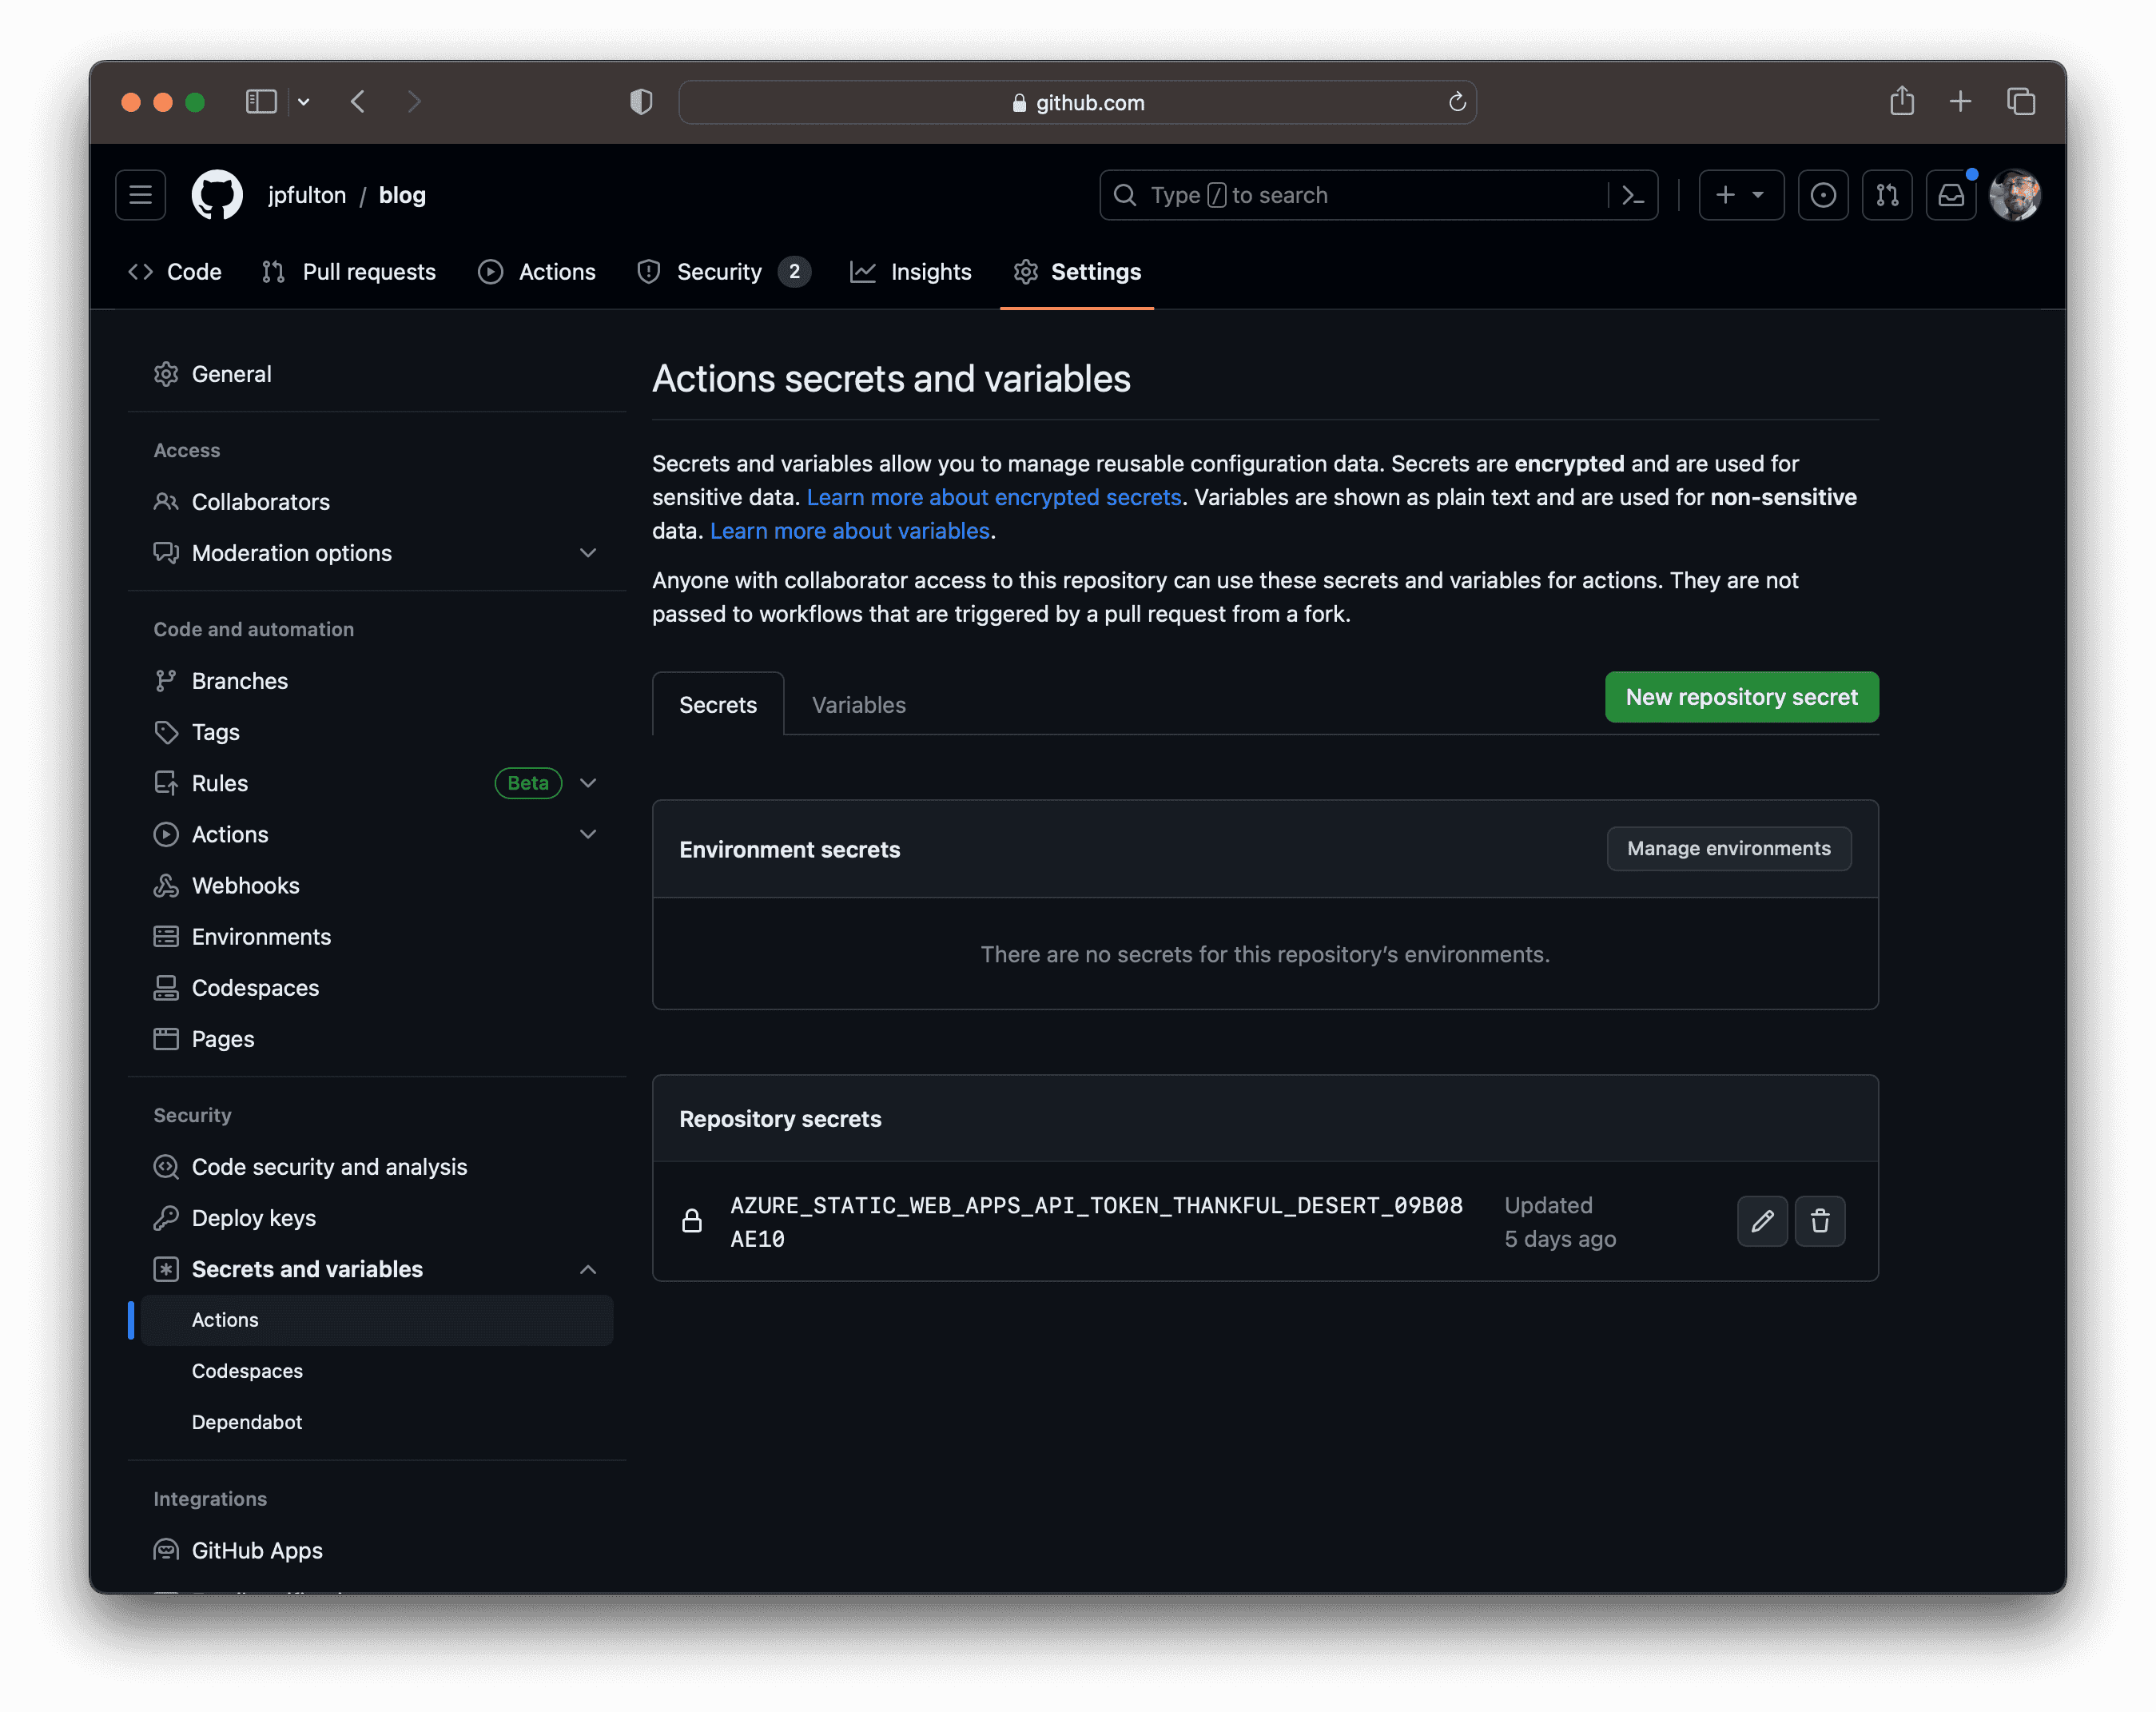
Task: Open the GitHub hamburger navigation menu
Action: point(140,195)
